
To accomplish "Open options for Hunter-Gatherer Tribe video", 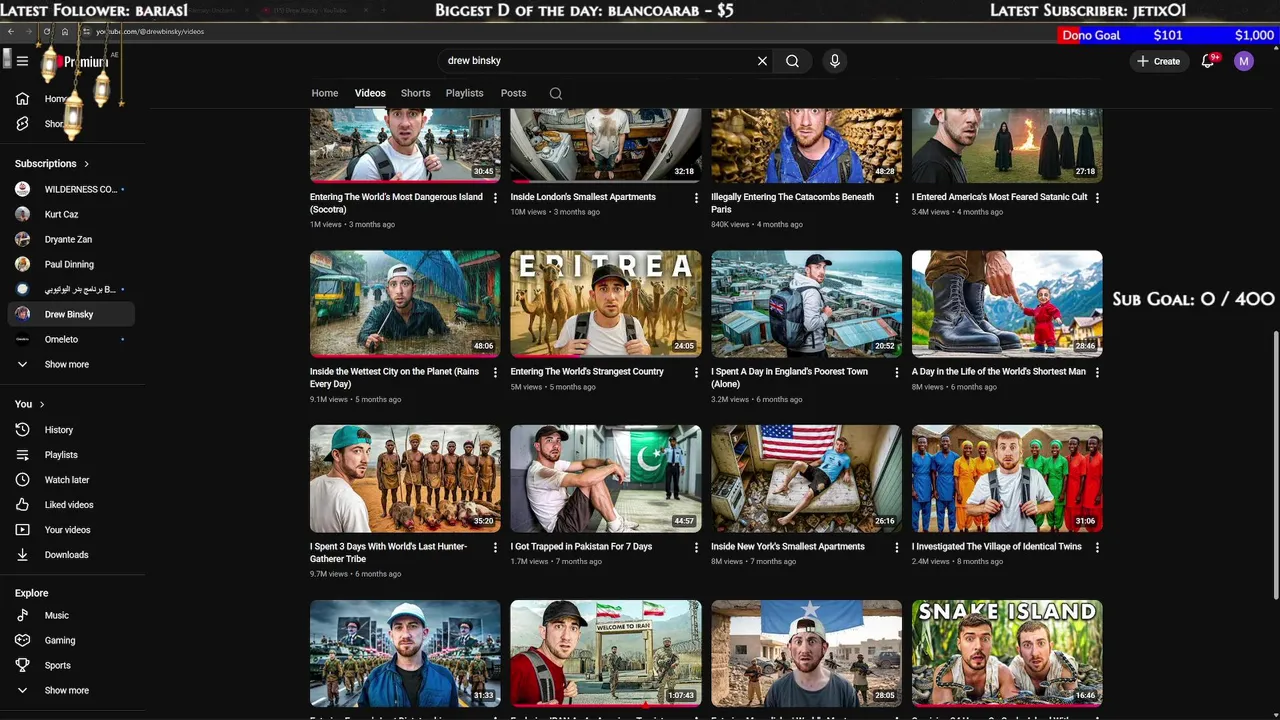I will 495,548.
